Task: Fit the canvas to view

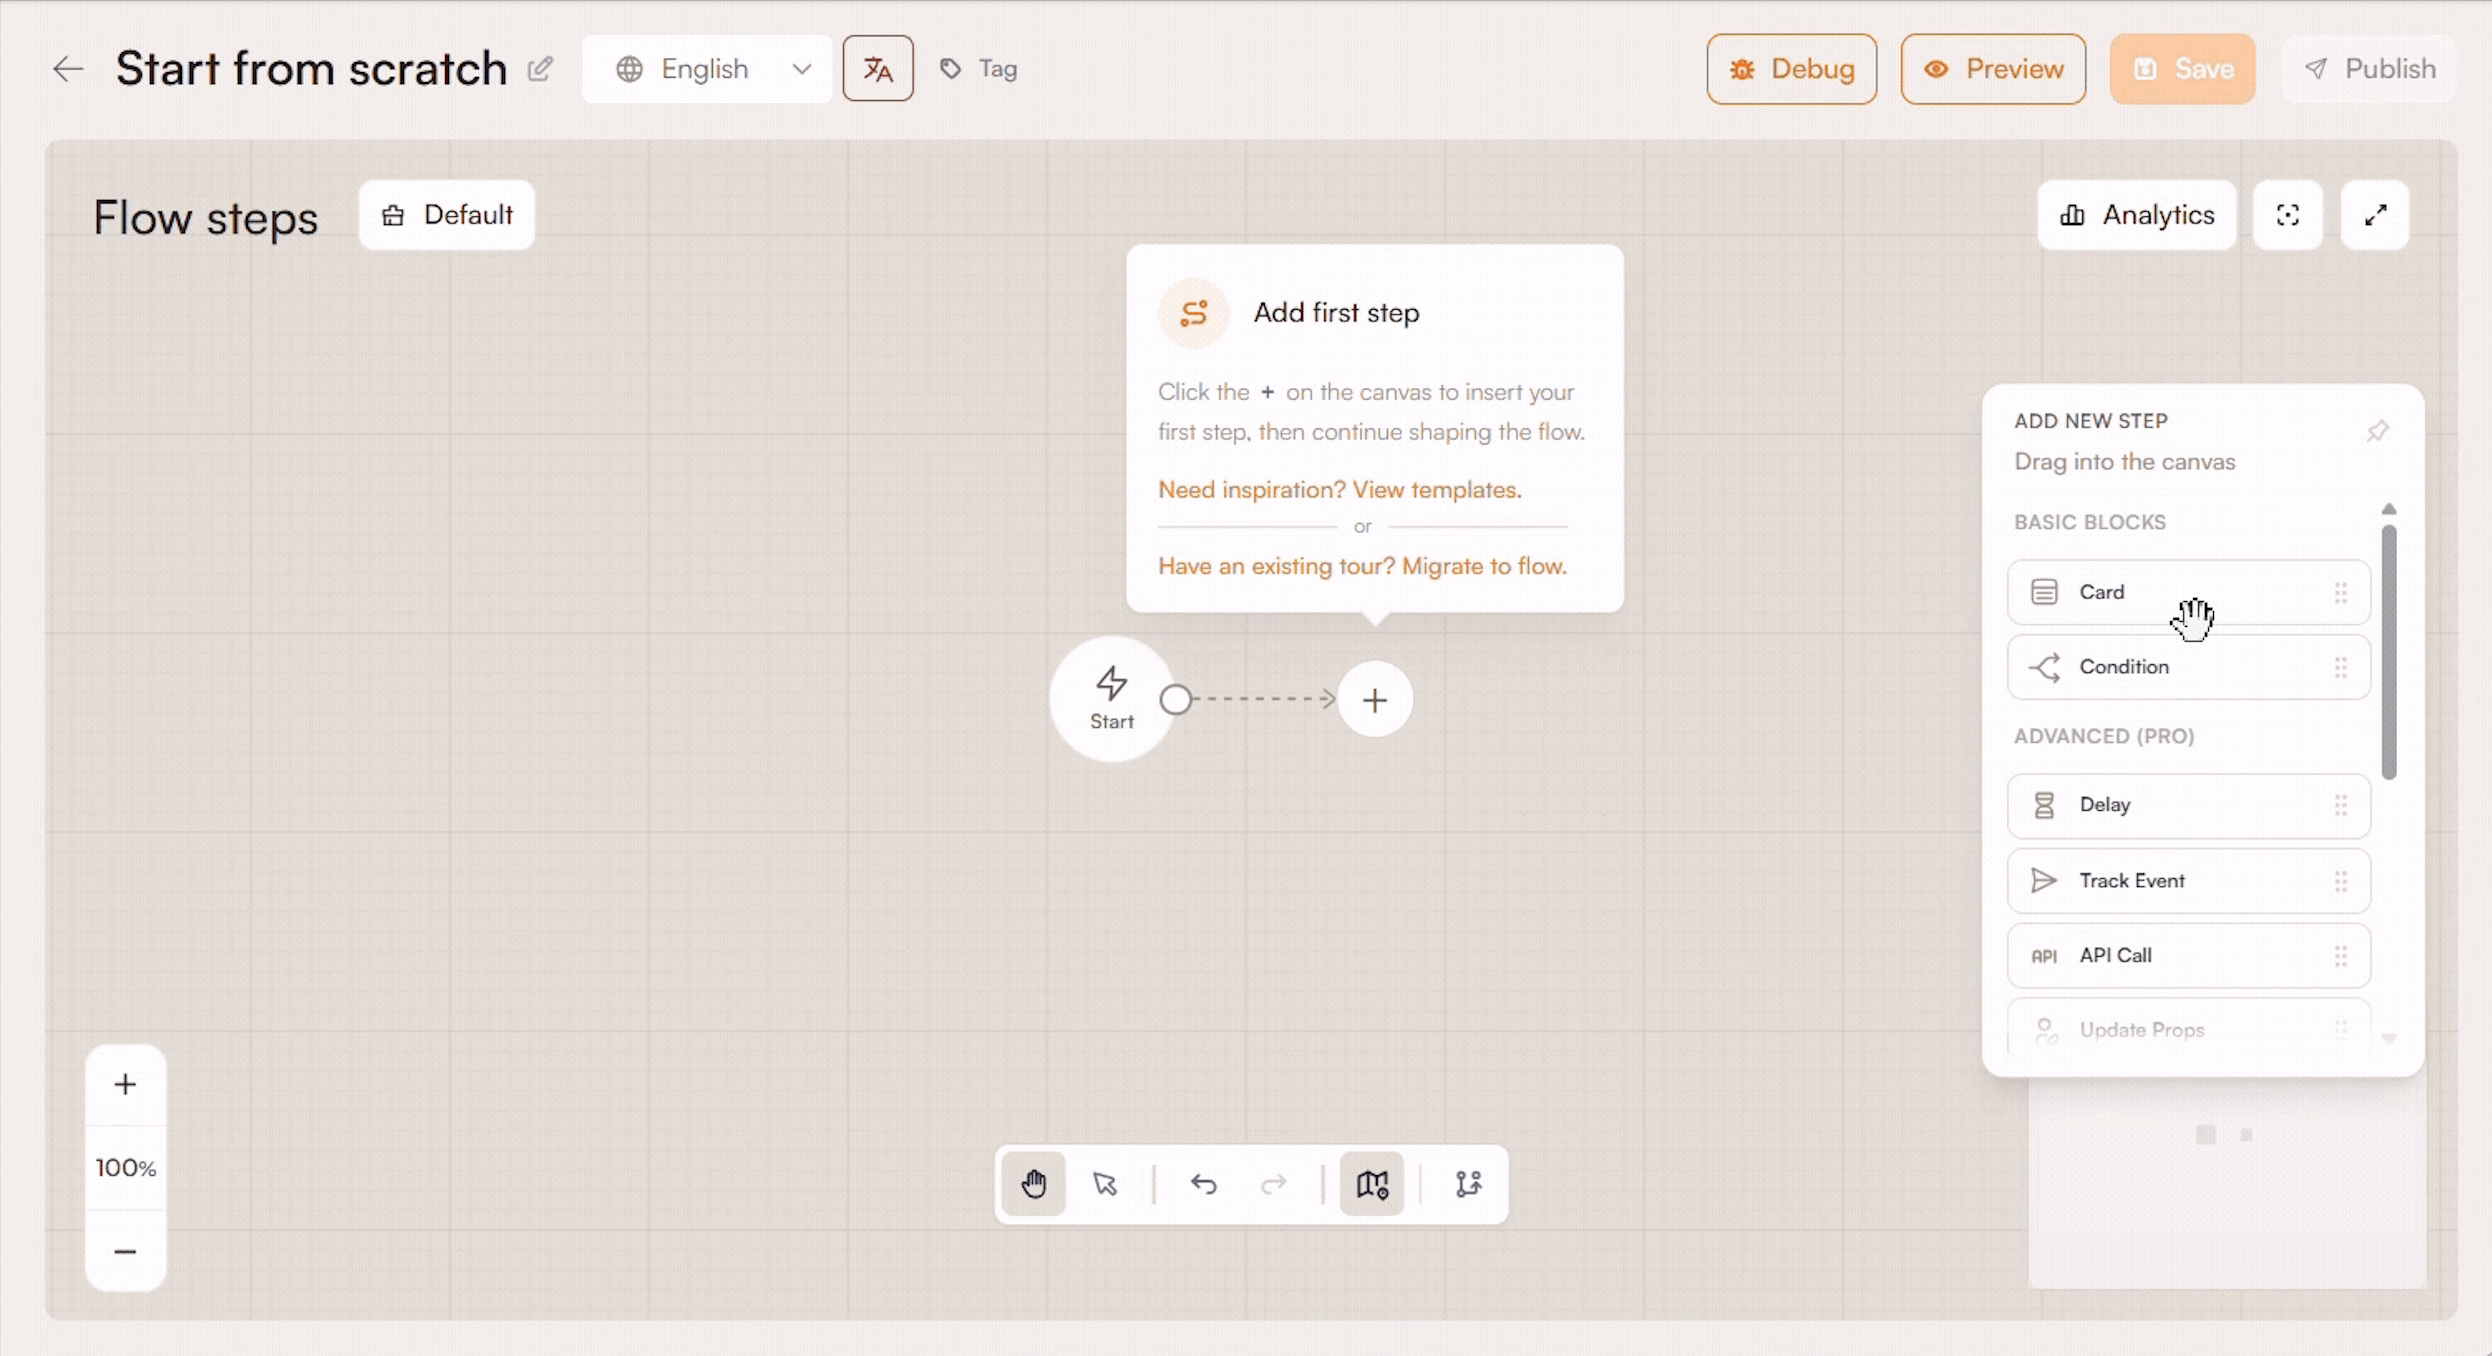Action: (x=2287, y=215)
